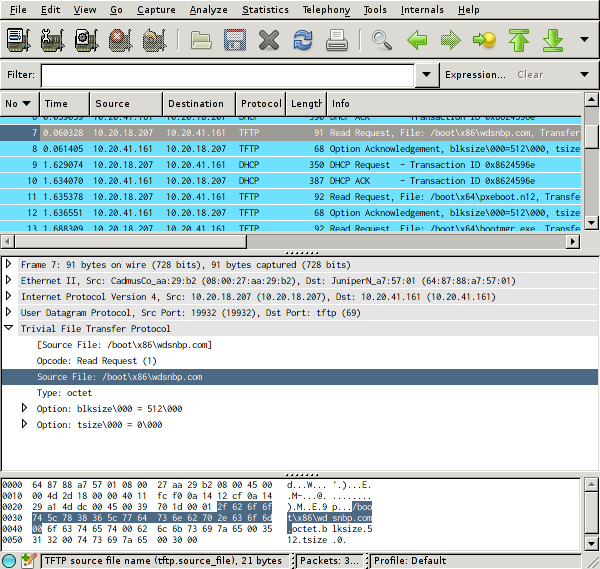Open the capture interfaces list icon
The image size is (600, 569).
pos(18,41)
